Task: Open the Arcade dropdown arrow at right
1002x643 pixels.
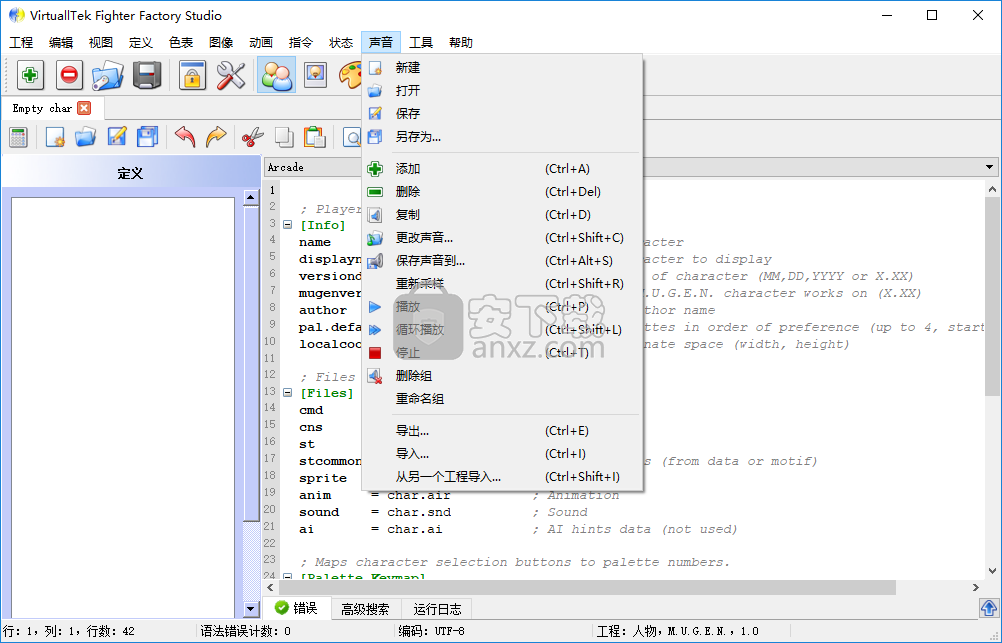Action: tap(990, 168)
